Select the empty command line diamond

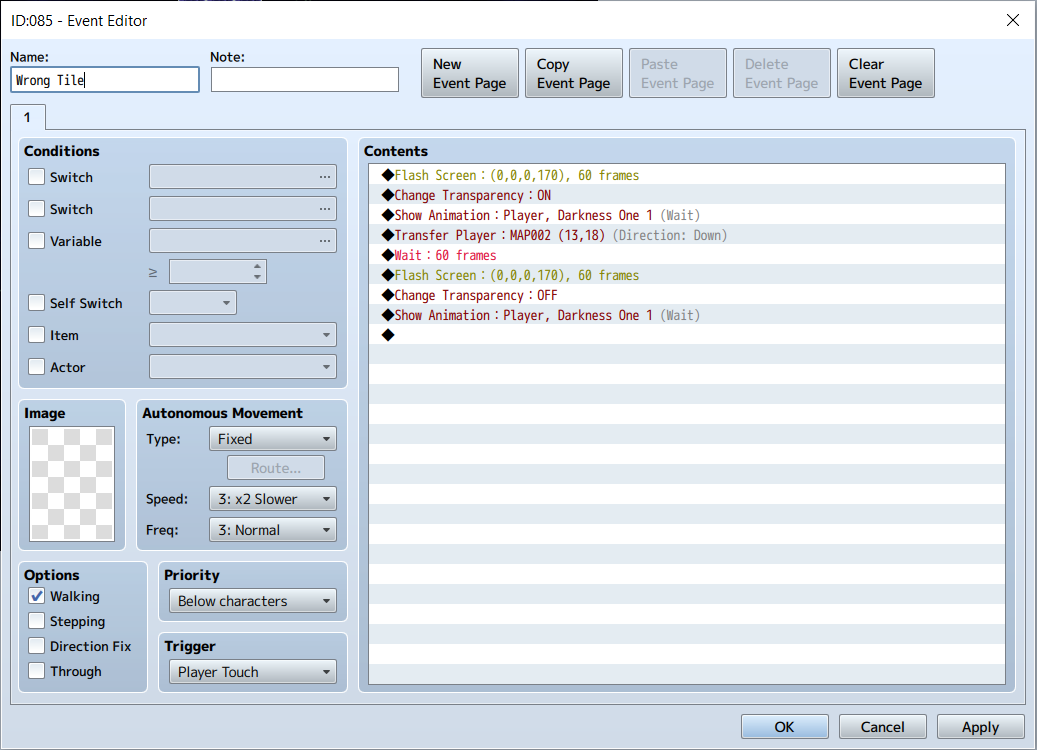[388, 335]
